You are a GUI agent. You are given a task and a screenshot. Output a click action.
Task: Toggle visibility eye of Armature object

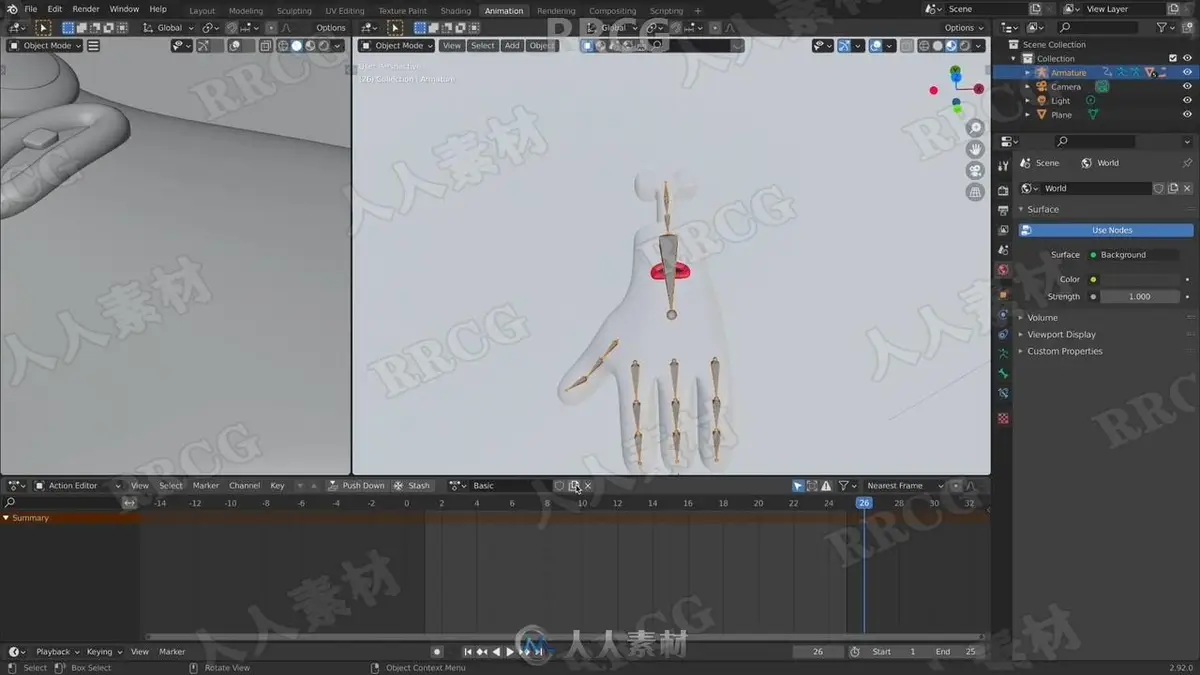coord(1187,73)
